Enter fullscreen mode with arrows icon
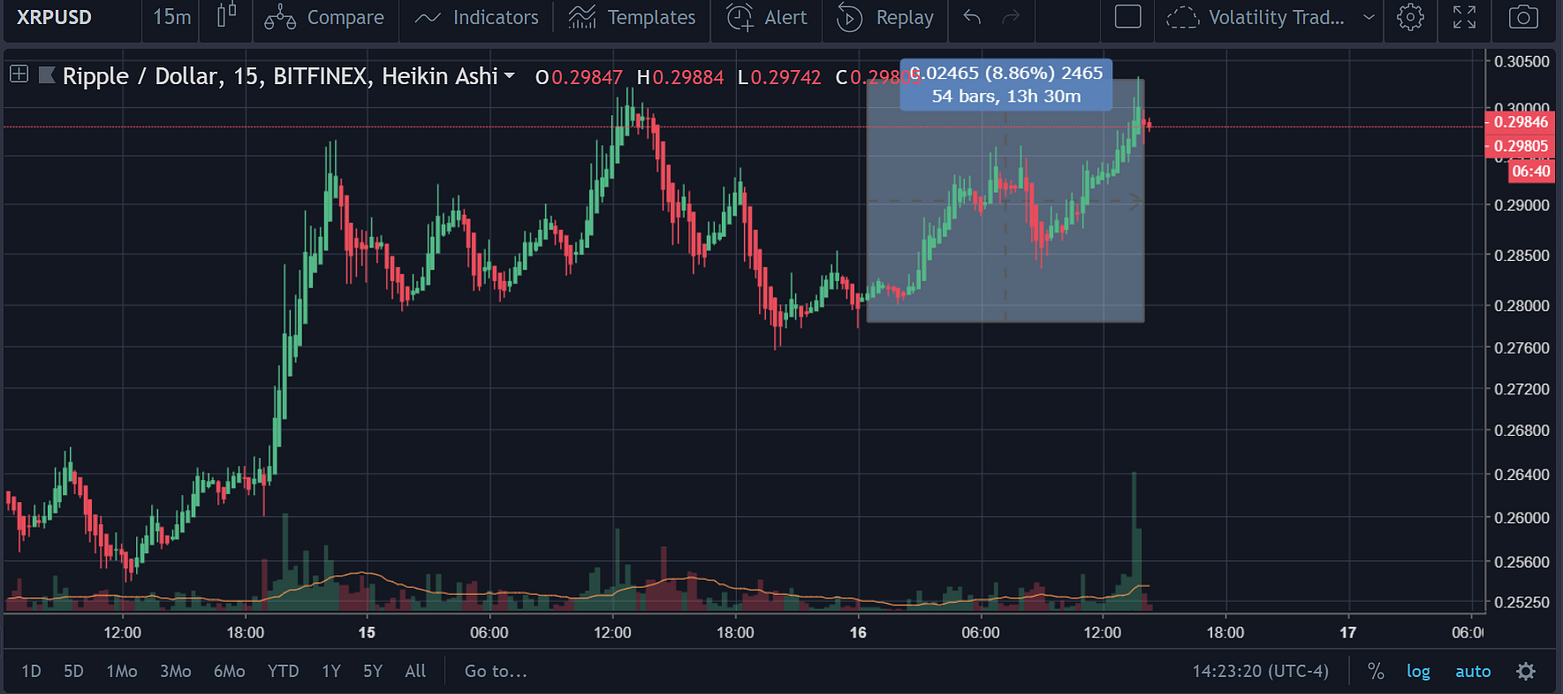The width and height of the screenshot is (1563, 694). click(1465, 17)
